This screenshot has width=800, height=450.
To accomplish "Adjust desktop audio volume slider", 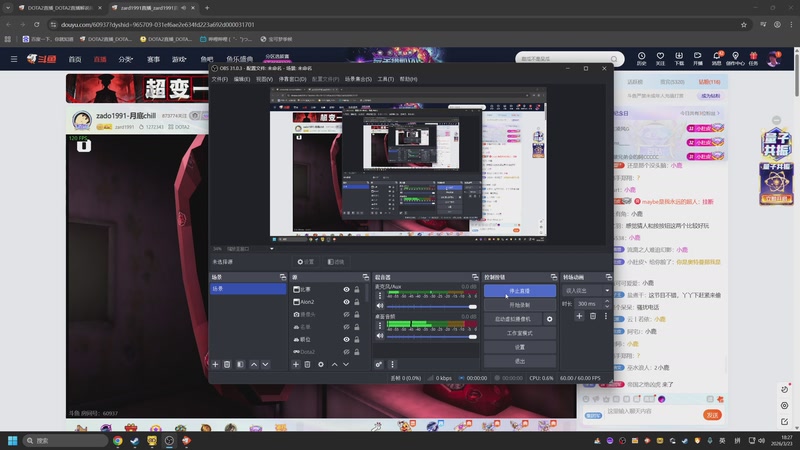I will [432, 337].
